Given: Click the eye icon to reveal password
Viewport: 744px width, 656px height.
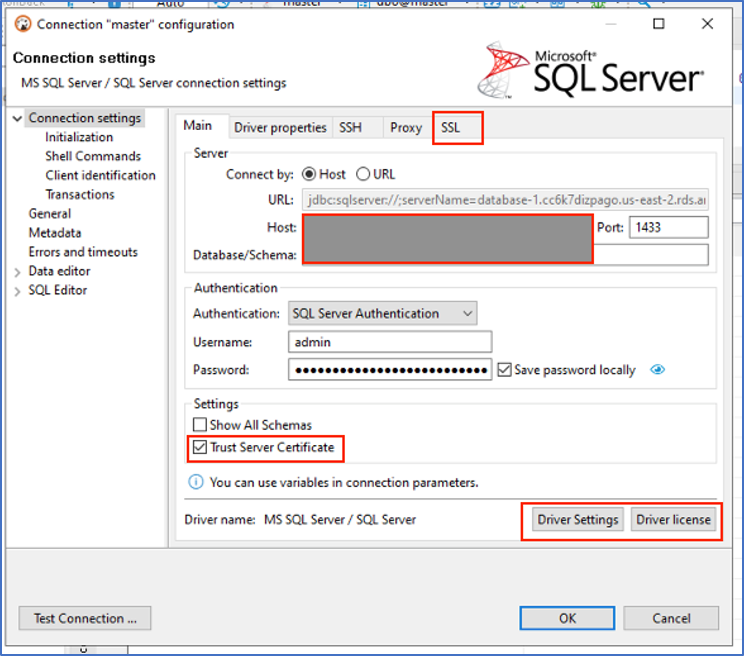Looking at the screenshot, I should pyautogui.click(x=657, y=370).
